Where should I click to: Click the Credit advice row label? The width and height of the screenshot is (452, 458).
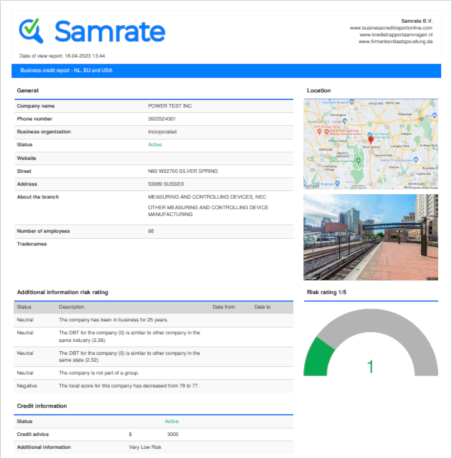[x=33, y=434]
